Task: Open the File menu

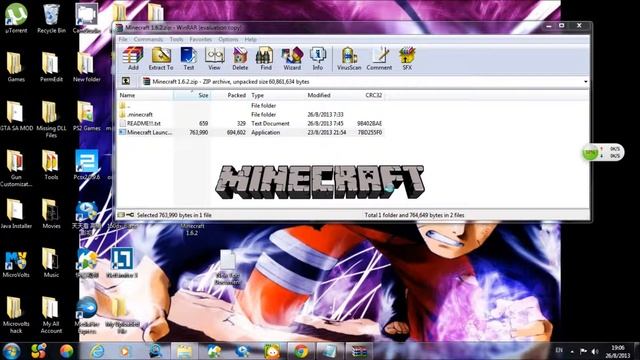Action: 123,40
